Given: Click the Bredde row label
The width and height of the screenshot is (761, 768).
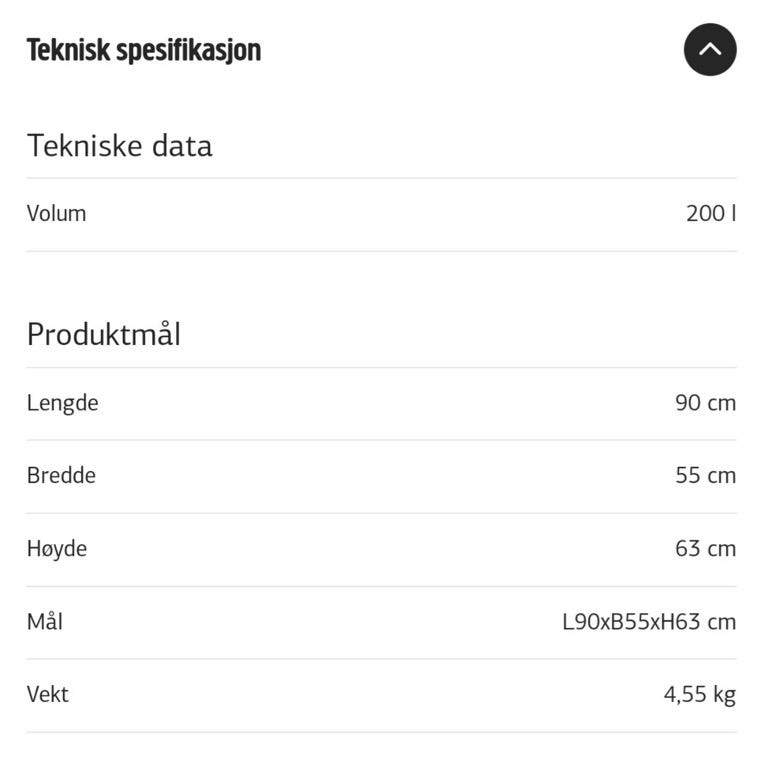Looking at the screenshot, I should [x=61, y=476].
